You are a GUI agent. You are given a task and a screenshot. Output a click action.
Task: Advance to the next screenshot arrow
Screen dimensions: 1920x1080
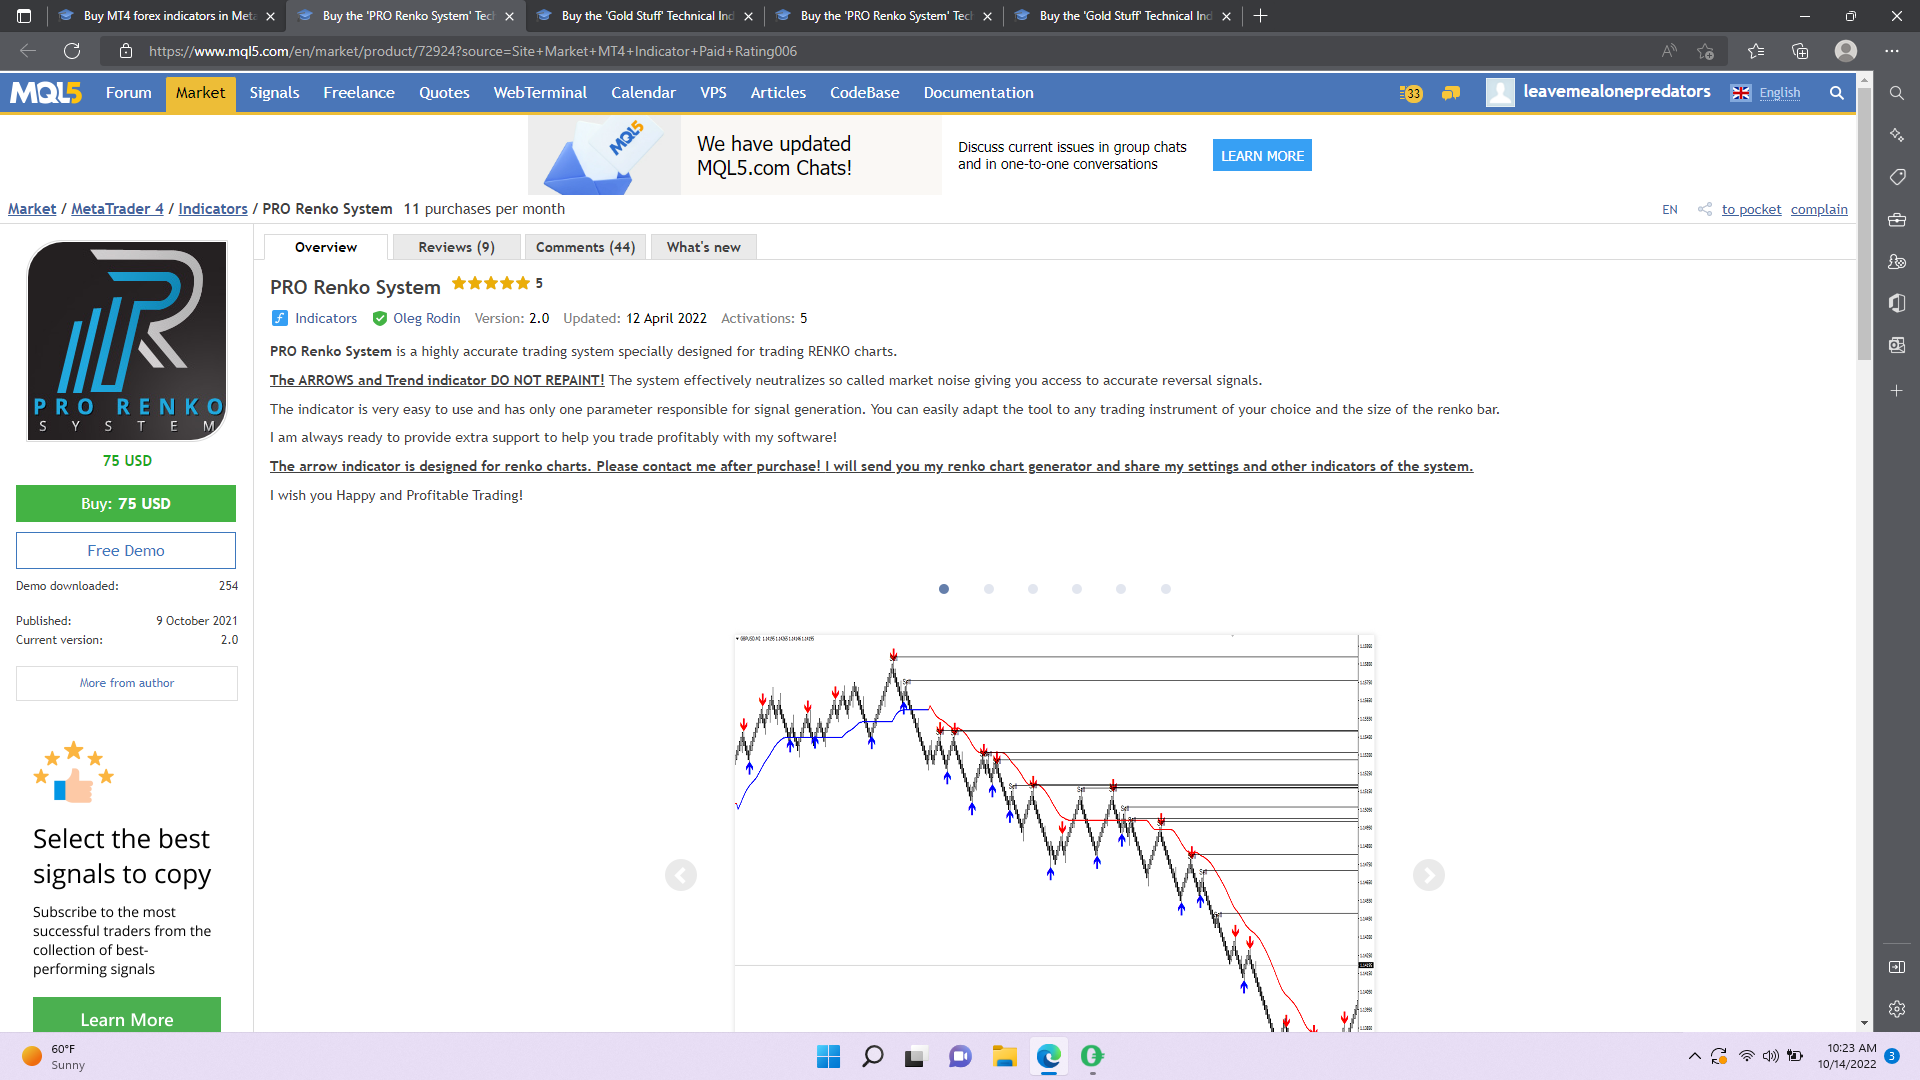(x=1428, y=875)
